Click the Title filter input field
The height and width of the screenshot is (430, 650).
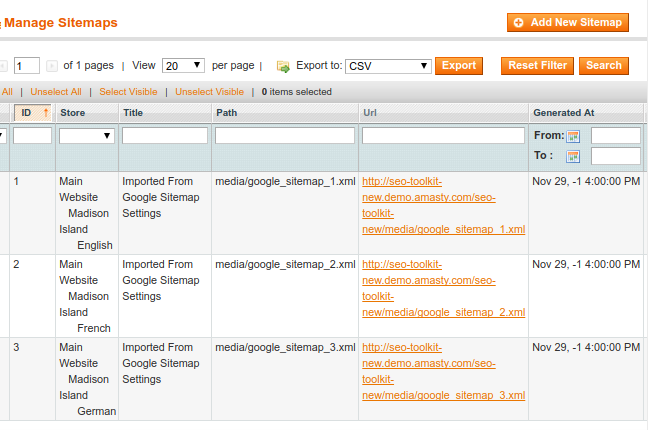tap(164, 135)
